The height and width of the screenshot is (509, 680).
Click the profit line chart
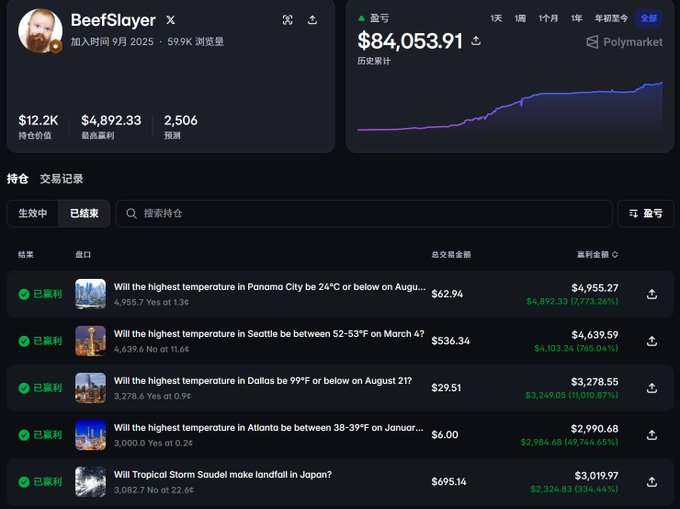(510, 106)
